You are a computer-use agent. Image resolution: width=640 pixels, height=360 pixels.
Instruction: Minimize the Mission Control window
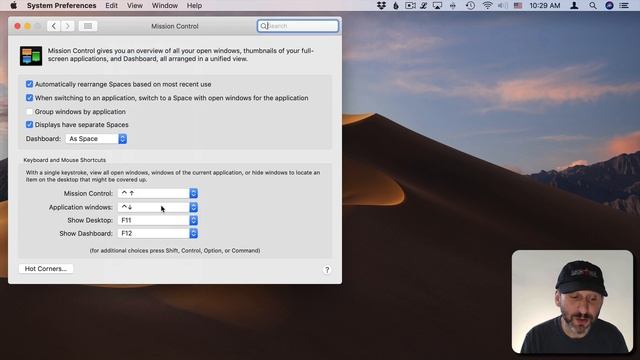(x=28, y=26)
